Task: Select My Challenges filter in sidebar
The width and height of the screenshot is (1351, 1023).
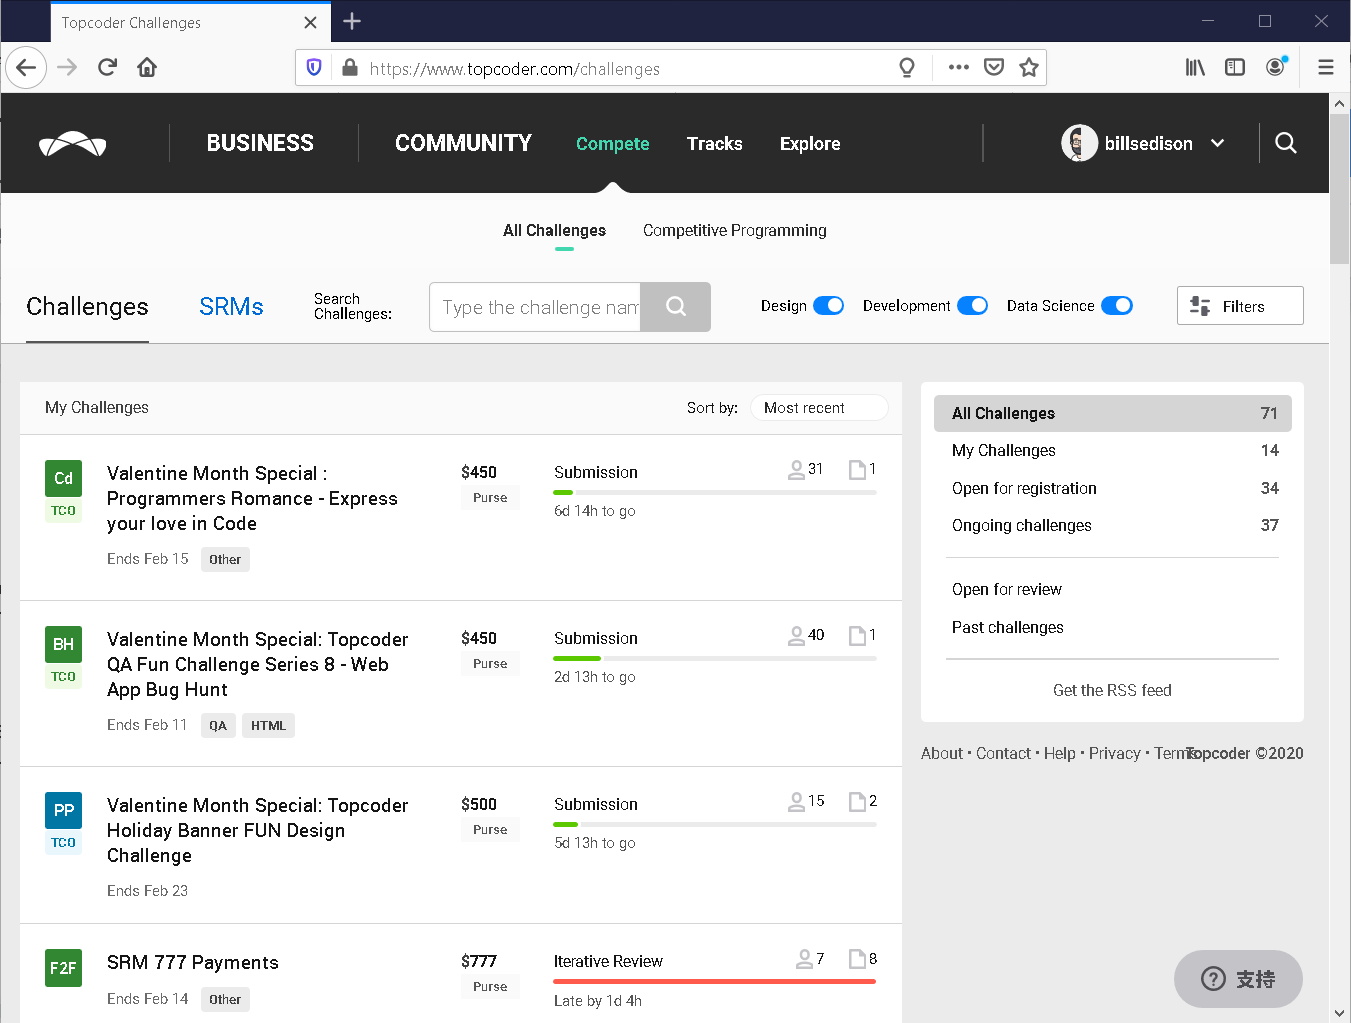Action: 1112,451
